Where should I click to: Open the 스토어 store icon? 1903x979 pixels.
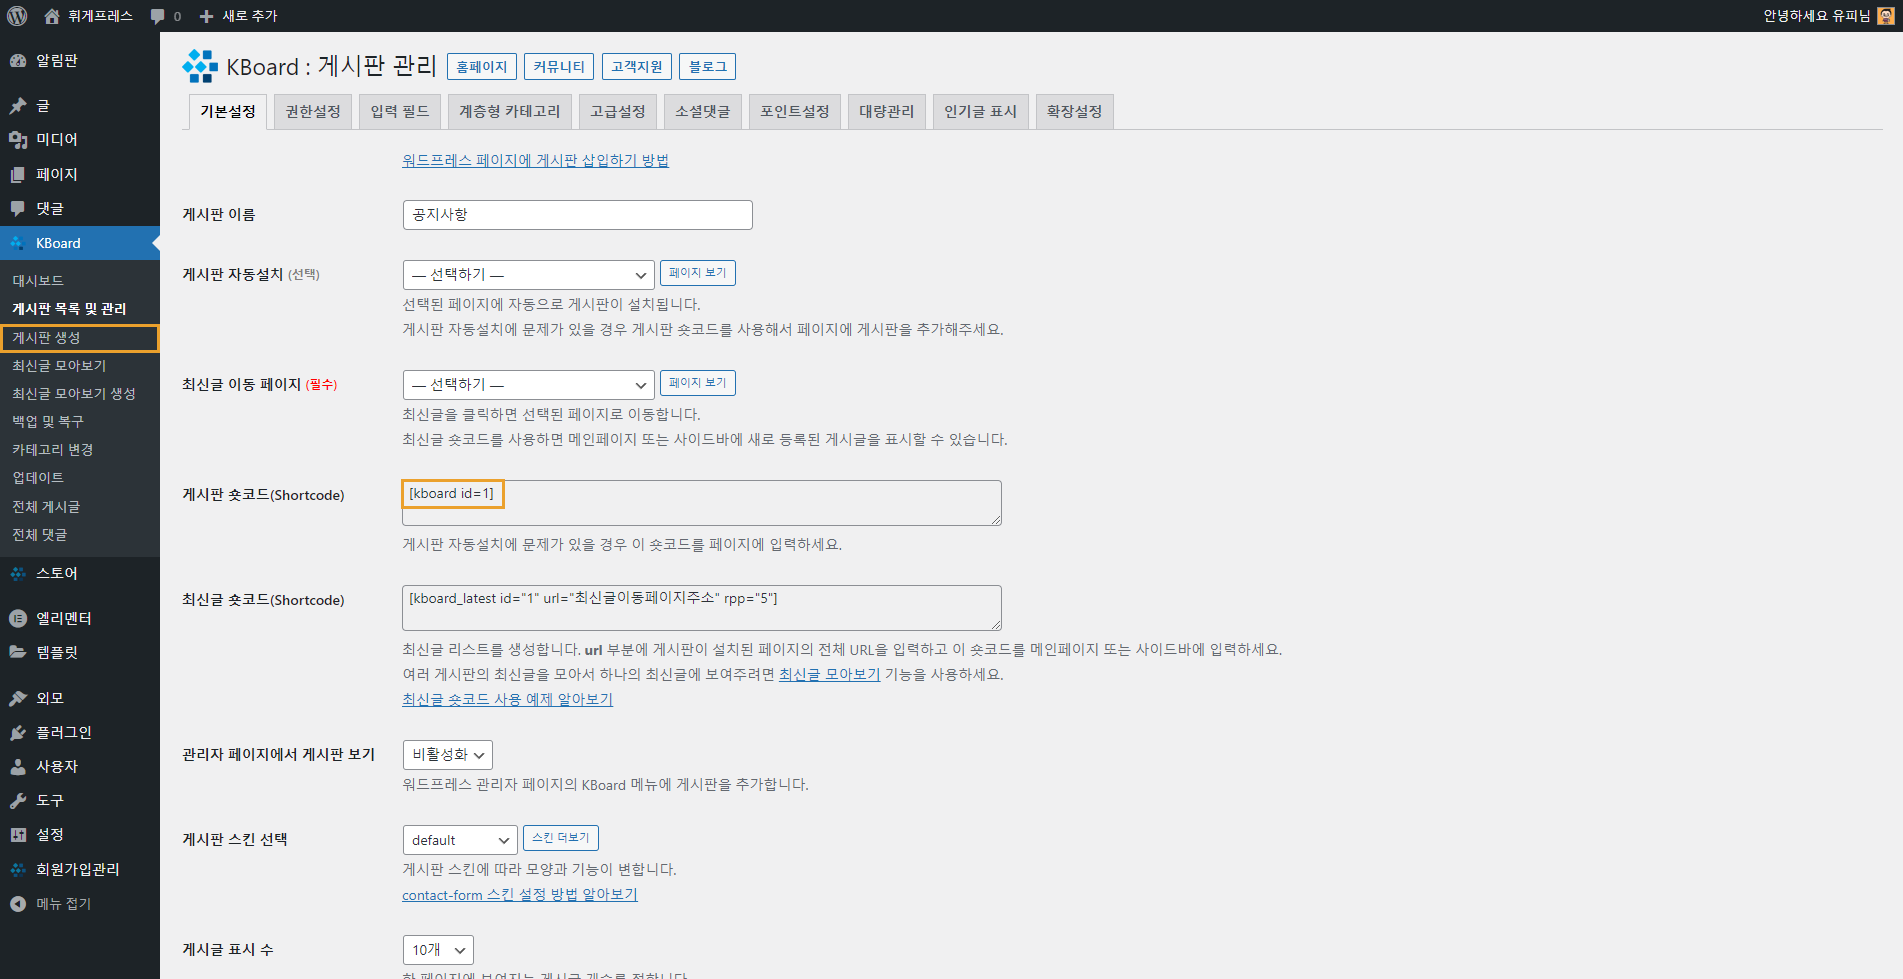18,573
